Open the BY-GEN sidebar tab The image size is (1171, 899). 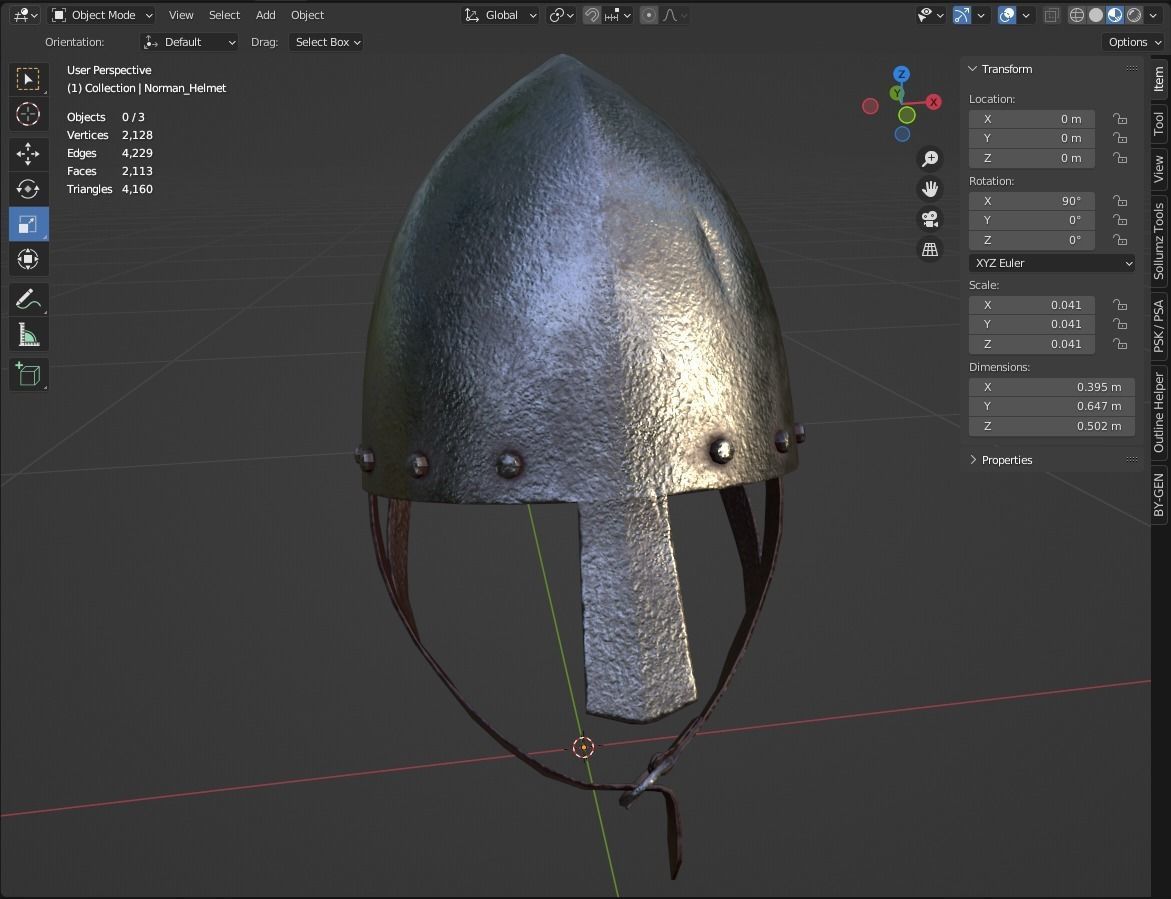pyautogui.click(x=1158, y=494)
